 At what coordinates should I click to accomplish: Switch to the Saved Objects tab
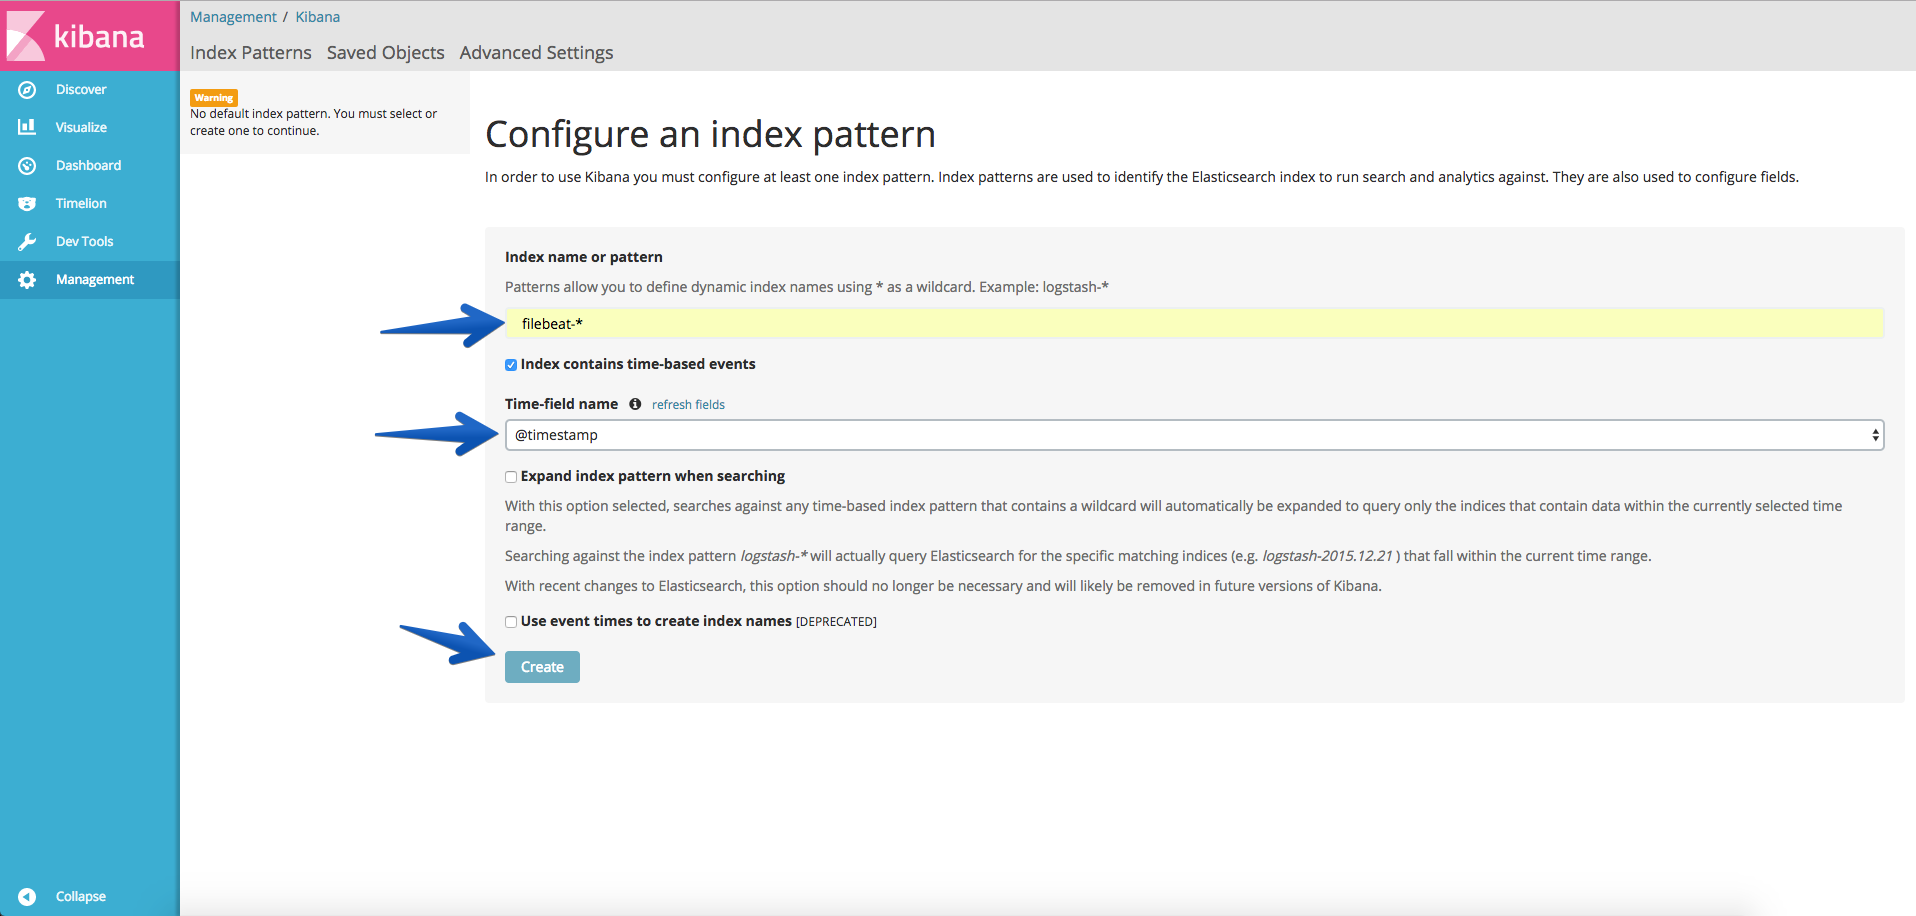pos(386,53)
